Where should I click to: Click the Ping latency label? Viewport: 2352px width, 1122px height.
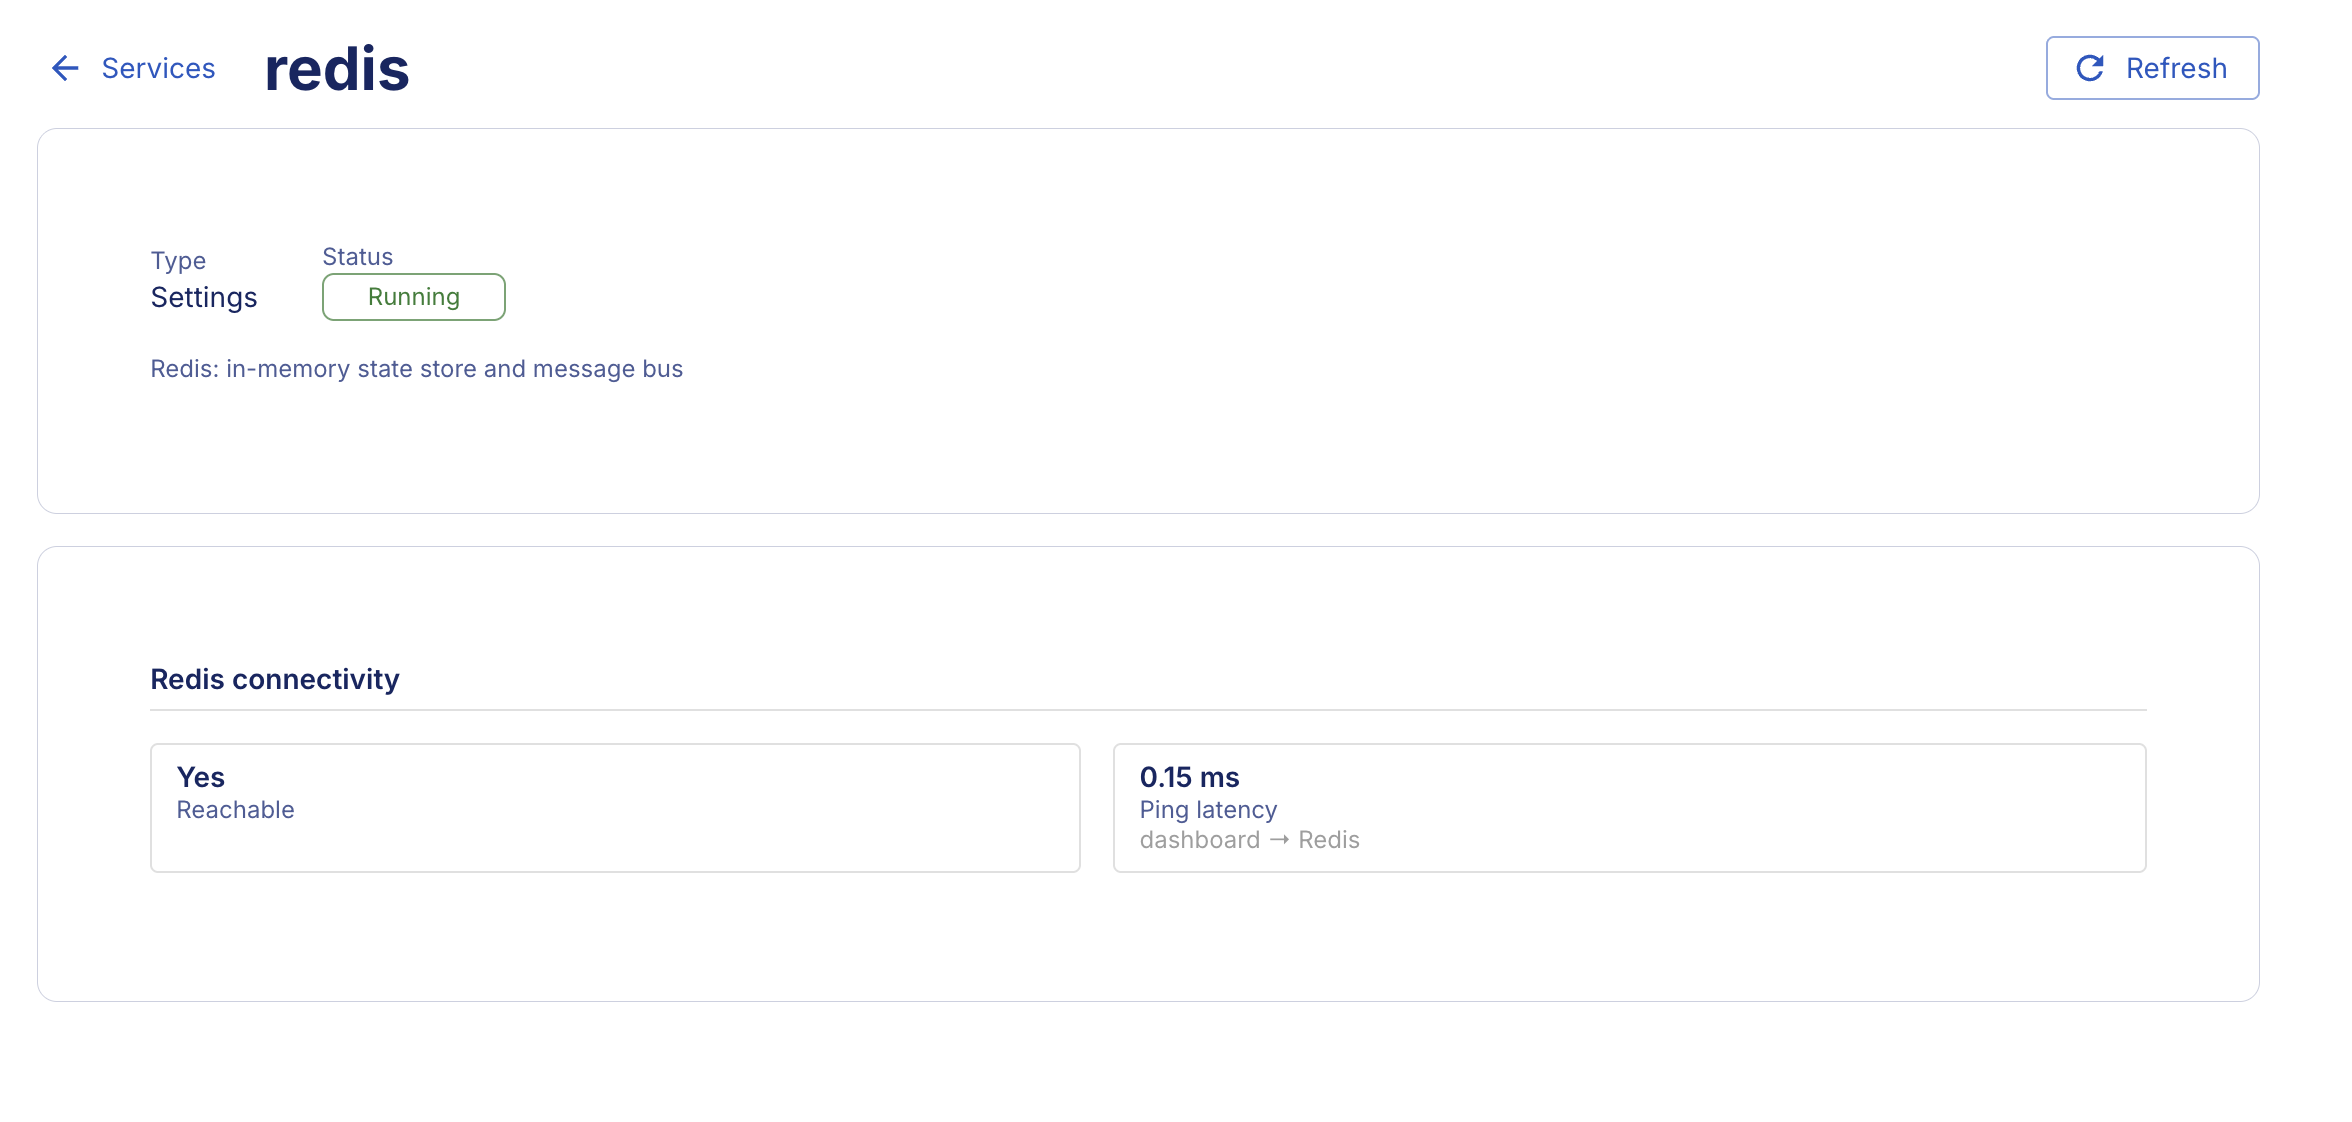click(x=1209, y=810)
